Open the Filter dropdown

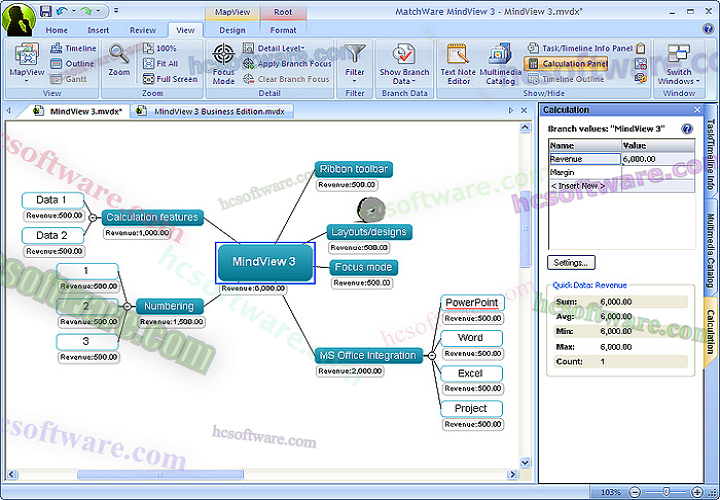[x=355, y=64]
